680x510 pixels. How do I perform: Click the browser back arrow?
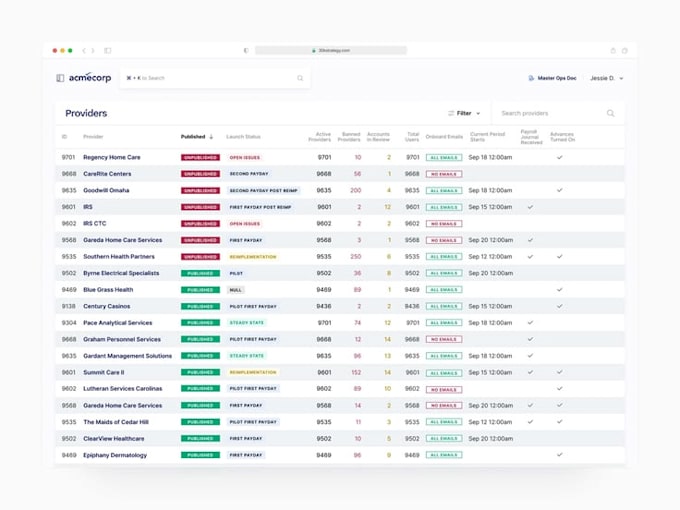pos(84,51)
